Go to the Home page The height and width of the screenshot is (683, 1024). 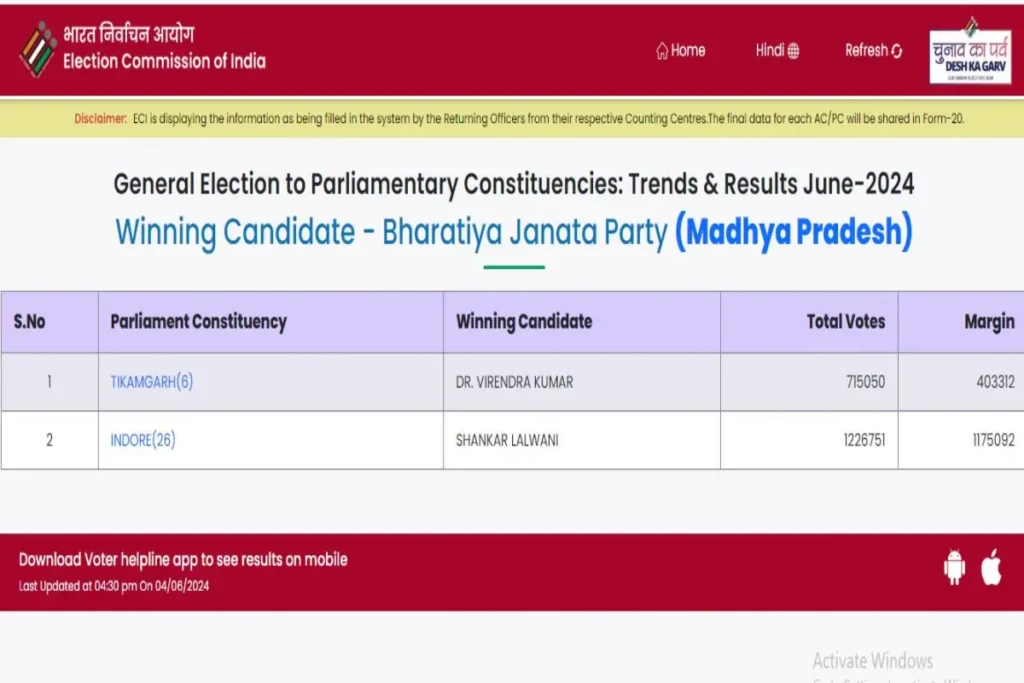[680, 50]
